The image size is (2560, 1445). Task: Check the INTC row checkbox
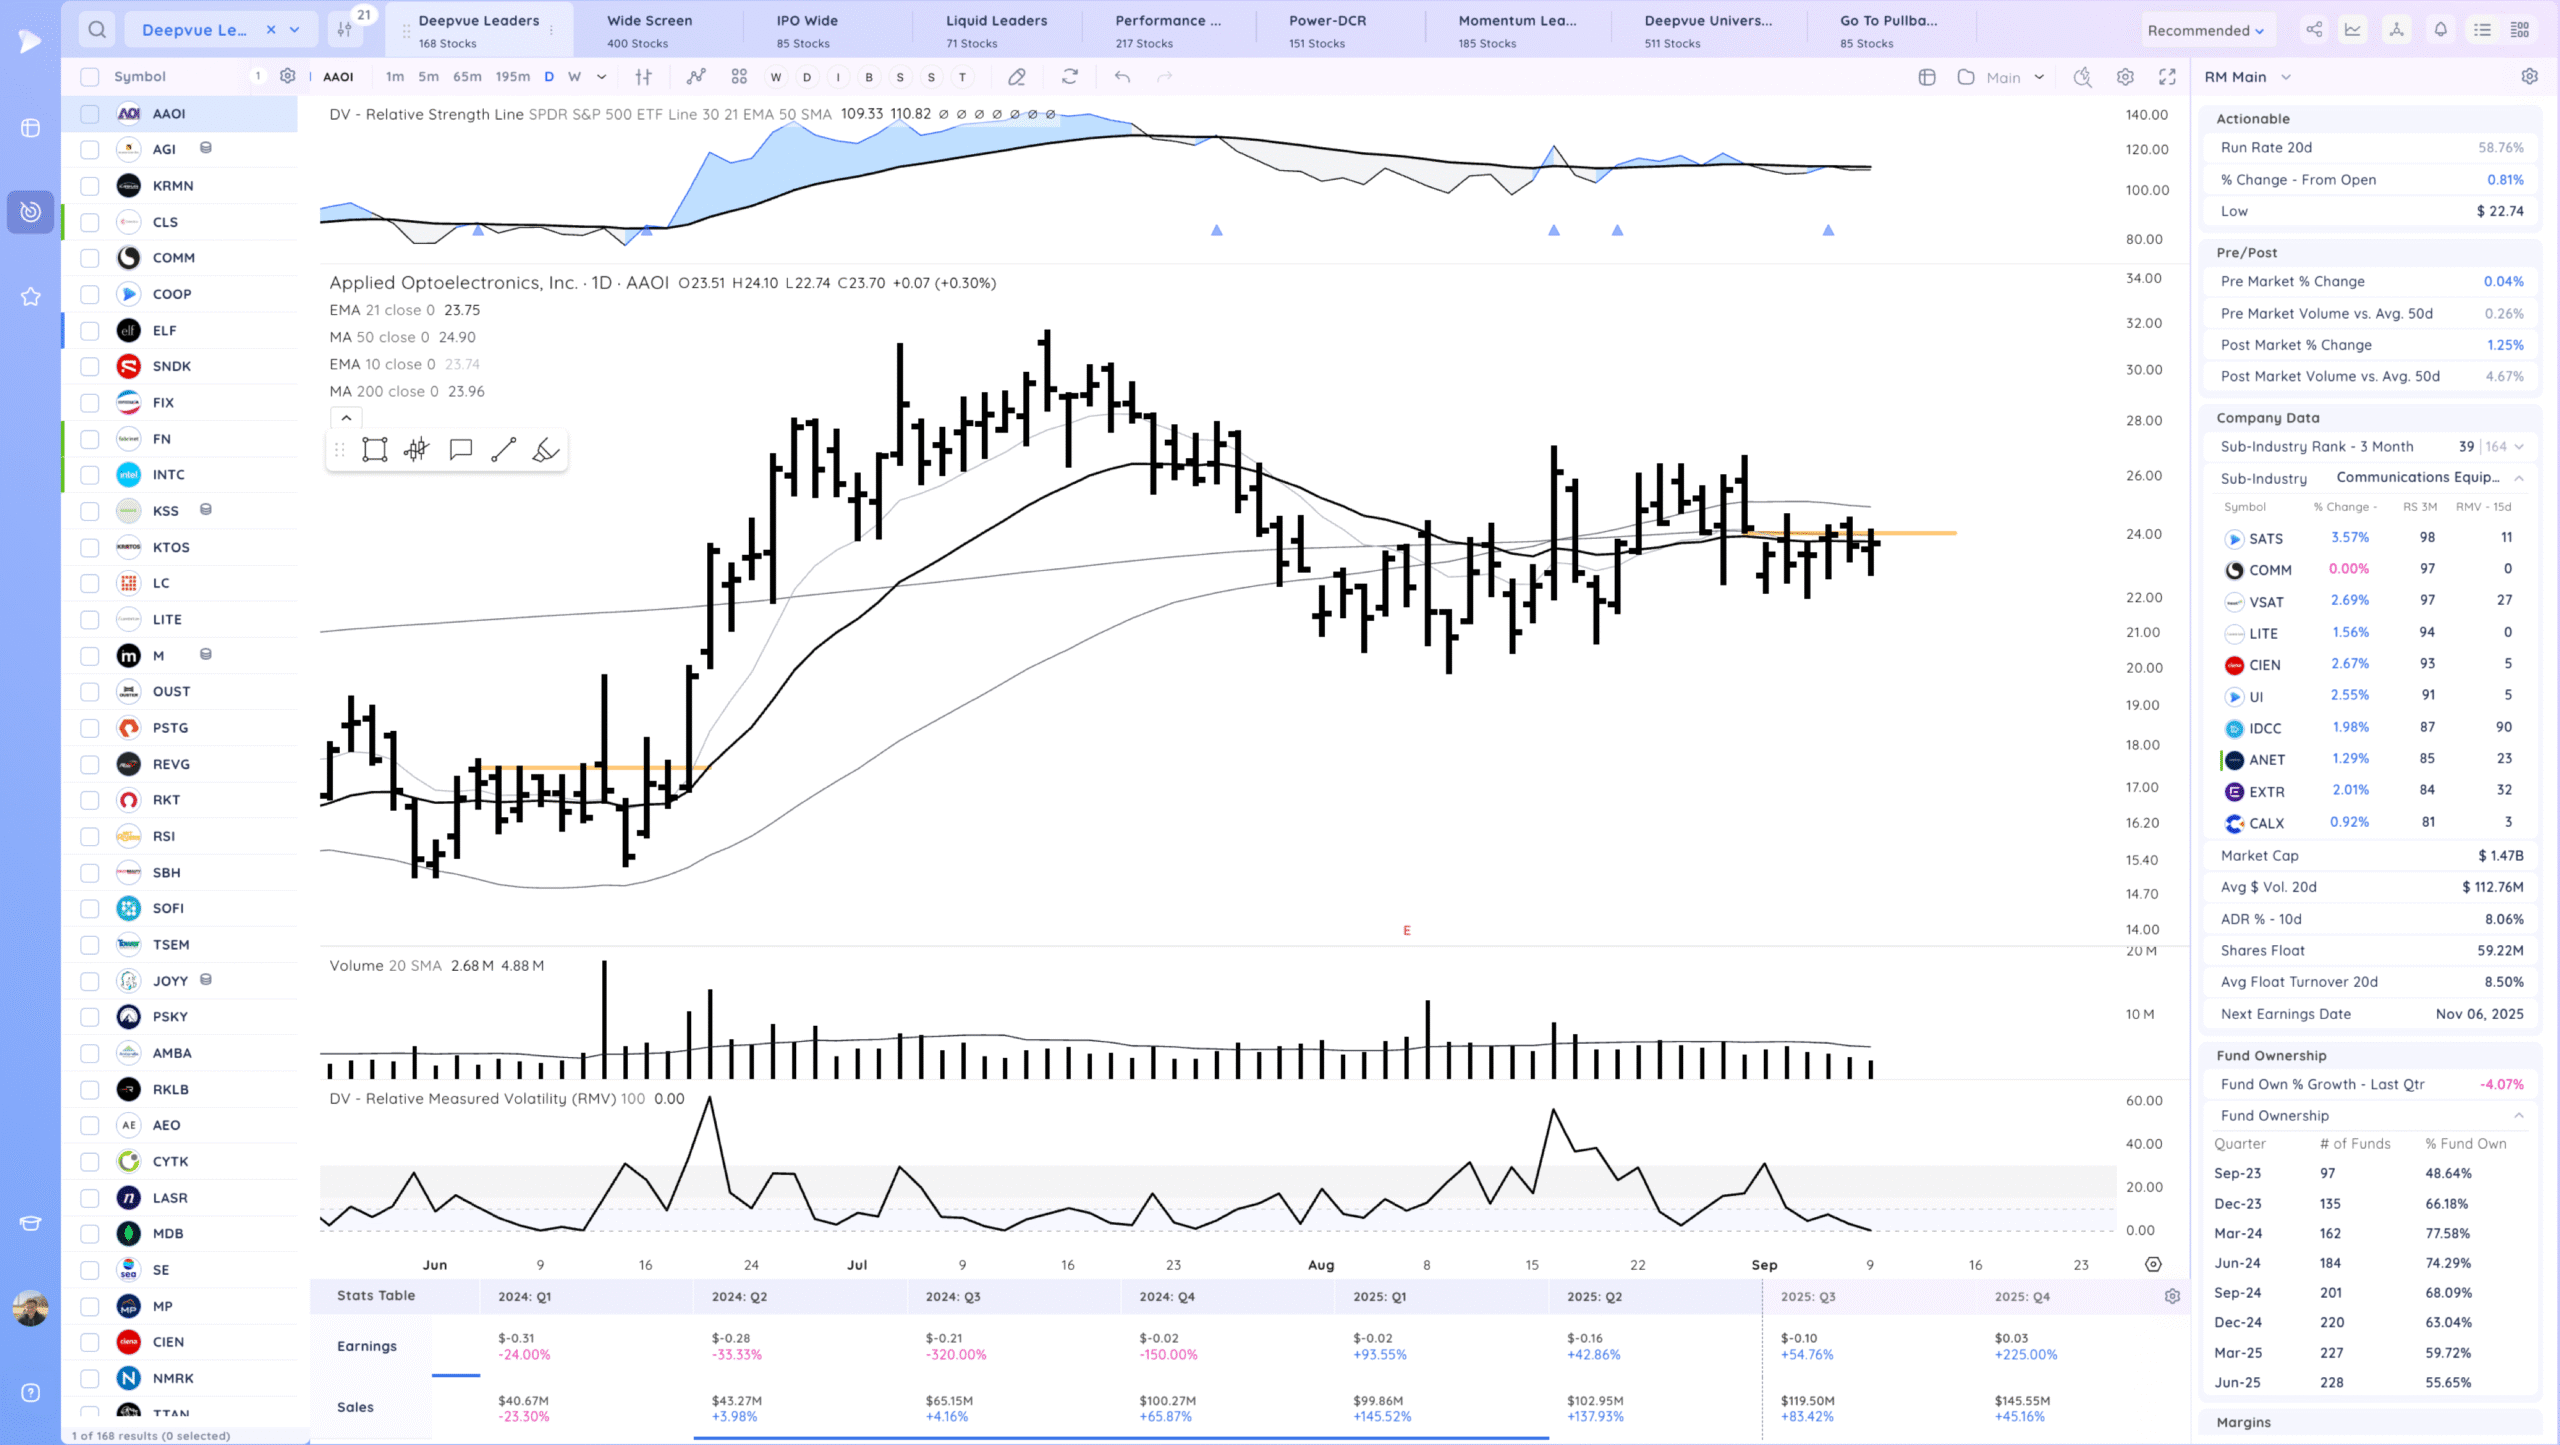coord(90,475)
